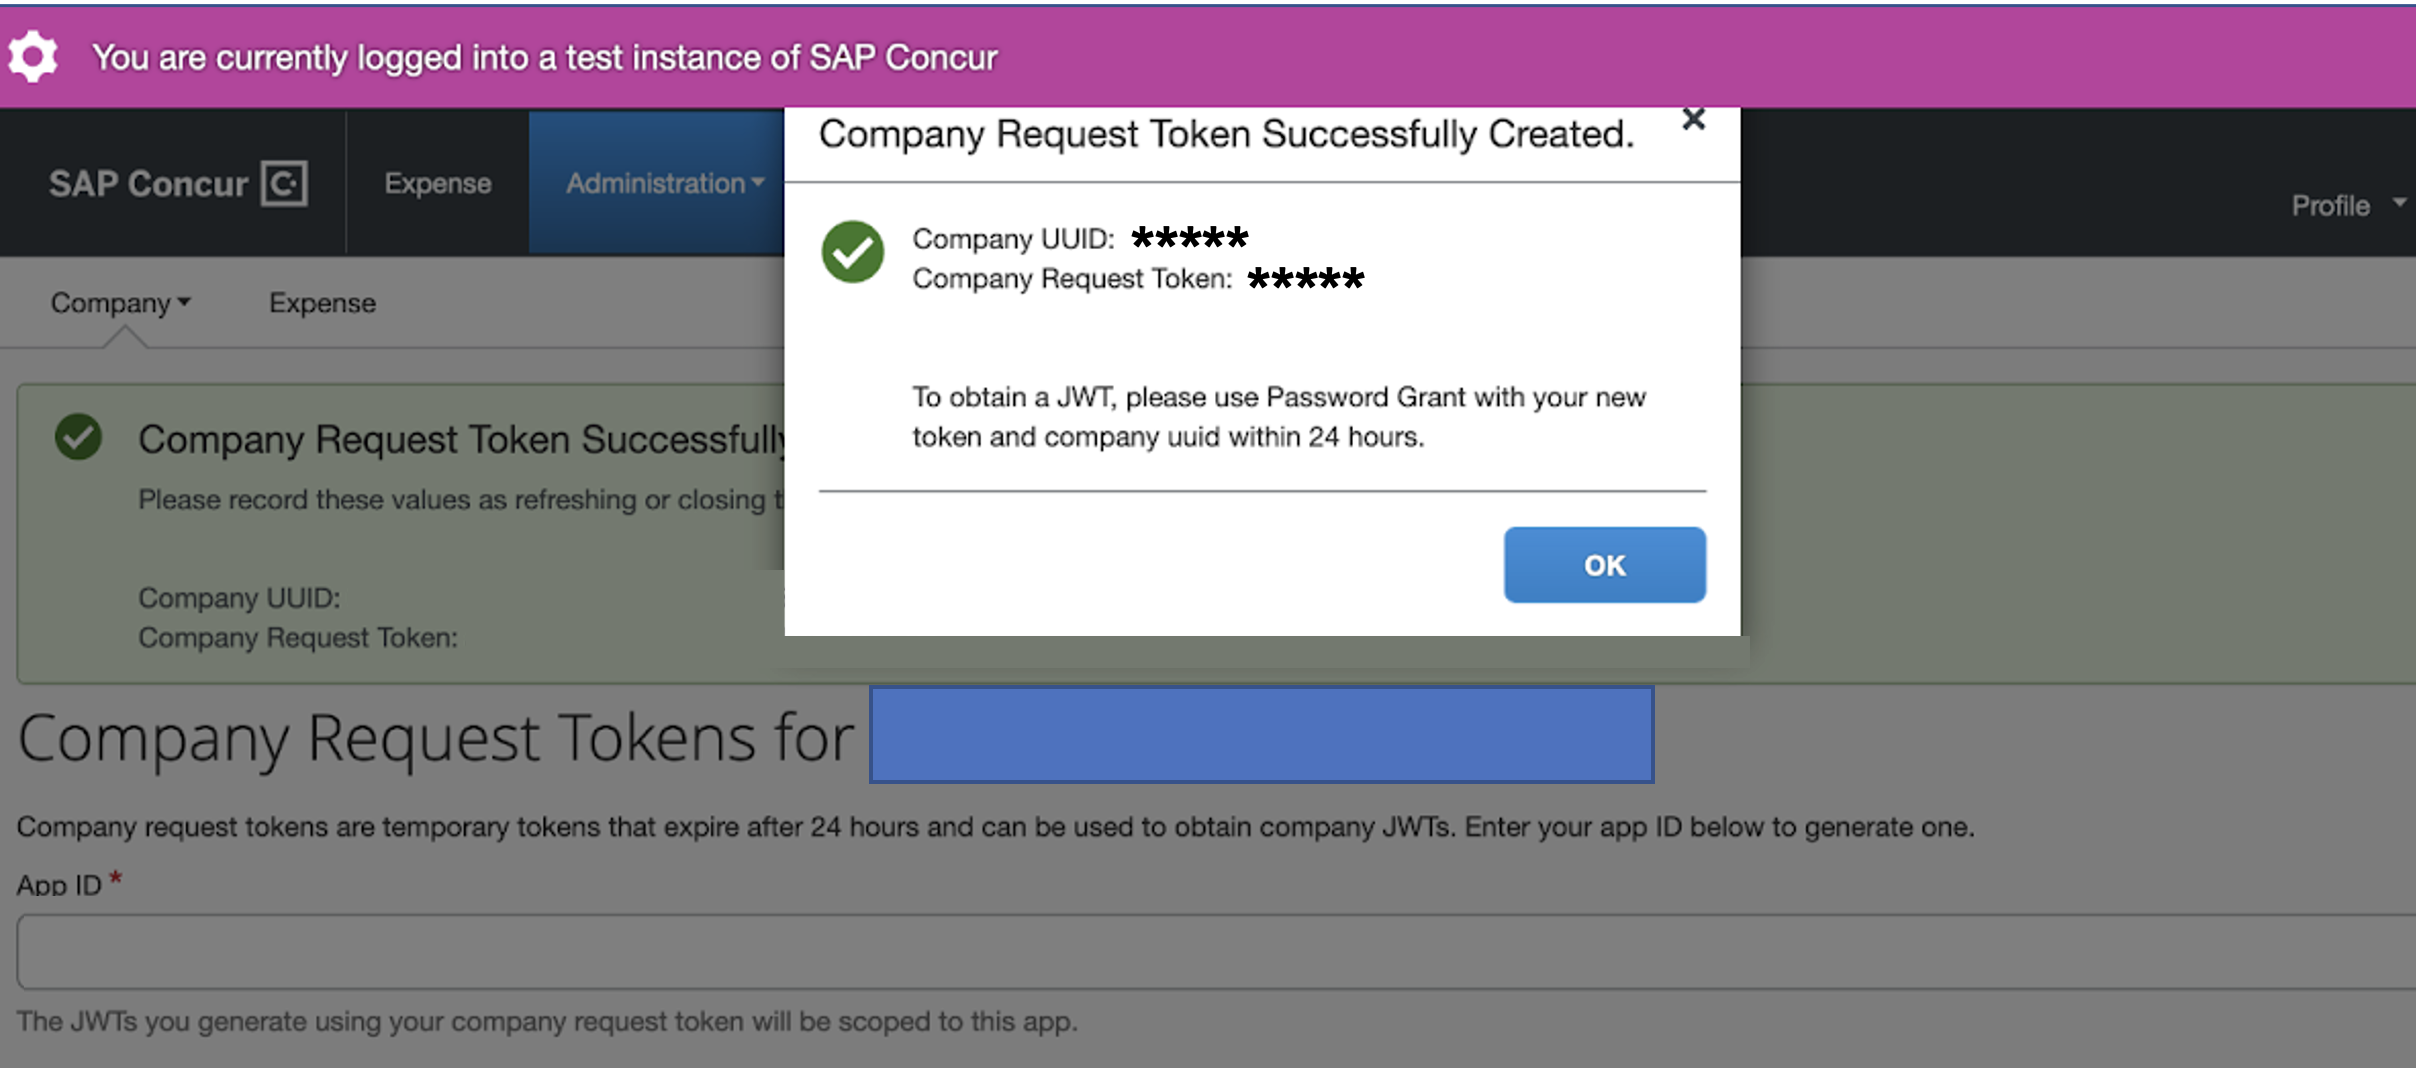Click the Company UUID masked value in dialog
This screenshot has width=2416, height=1068.
click(x=1189, y=238)
